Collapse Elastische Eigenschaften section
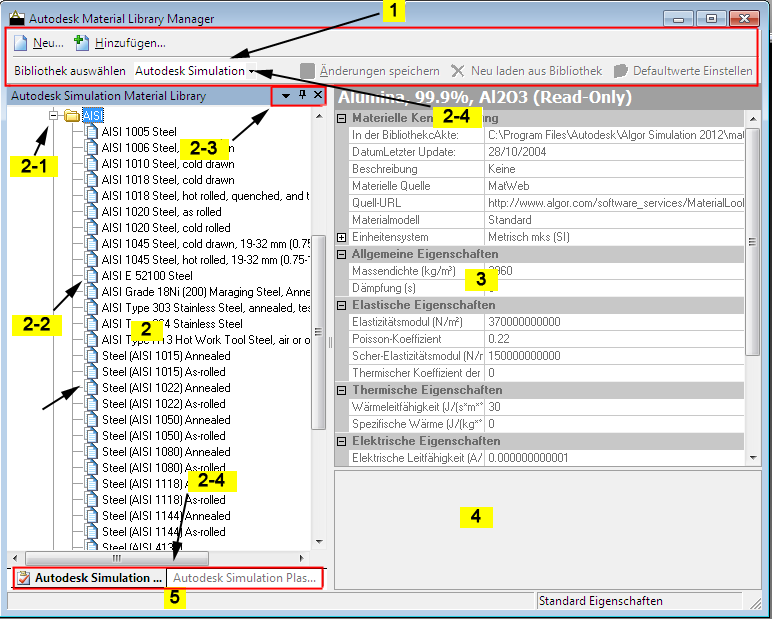 pos(341,305)
